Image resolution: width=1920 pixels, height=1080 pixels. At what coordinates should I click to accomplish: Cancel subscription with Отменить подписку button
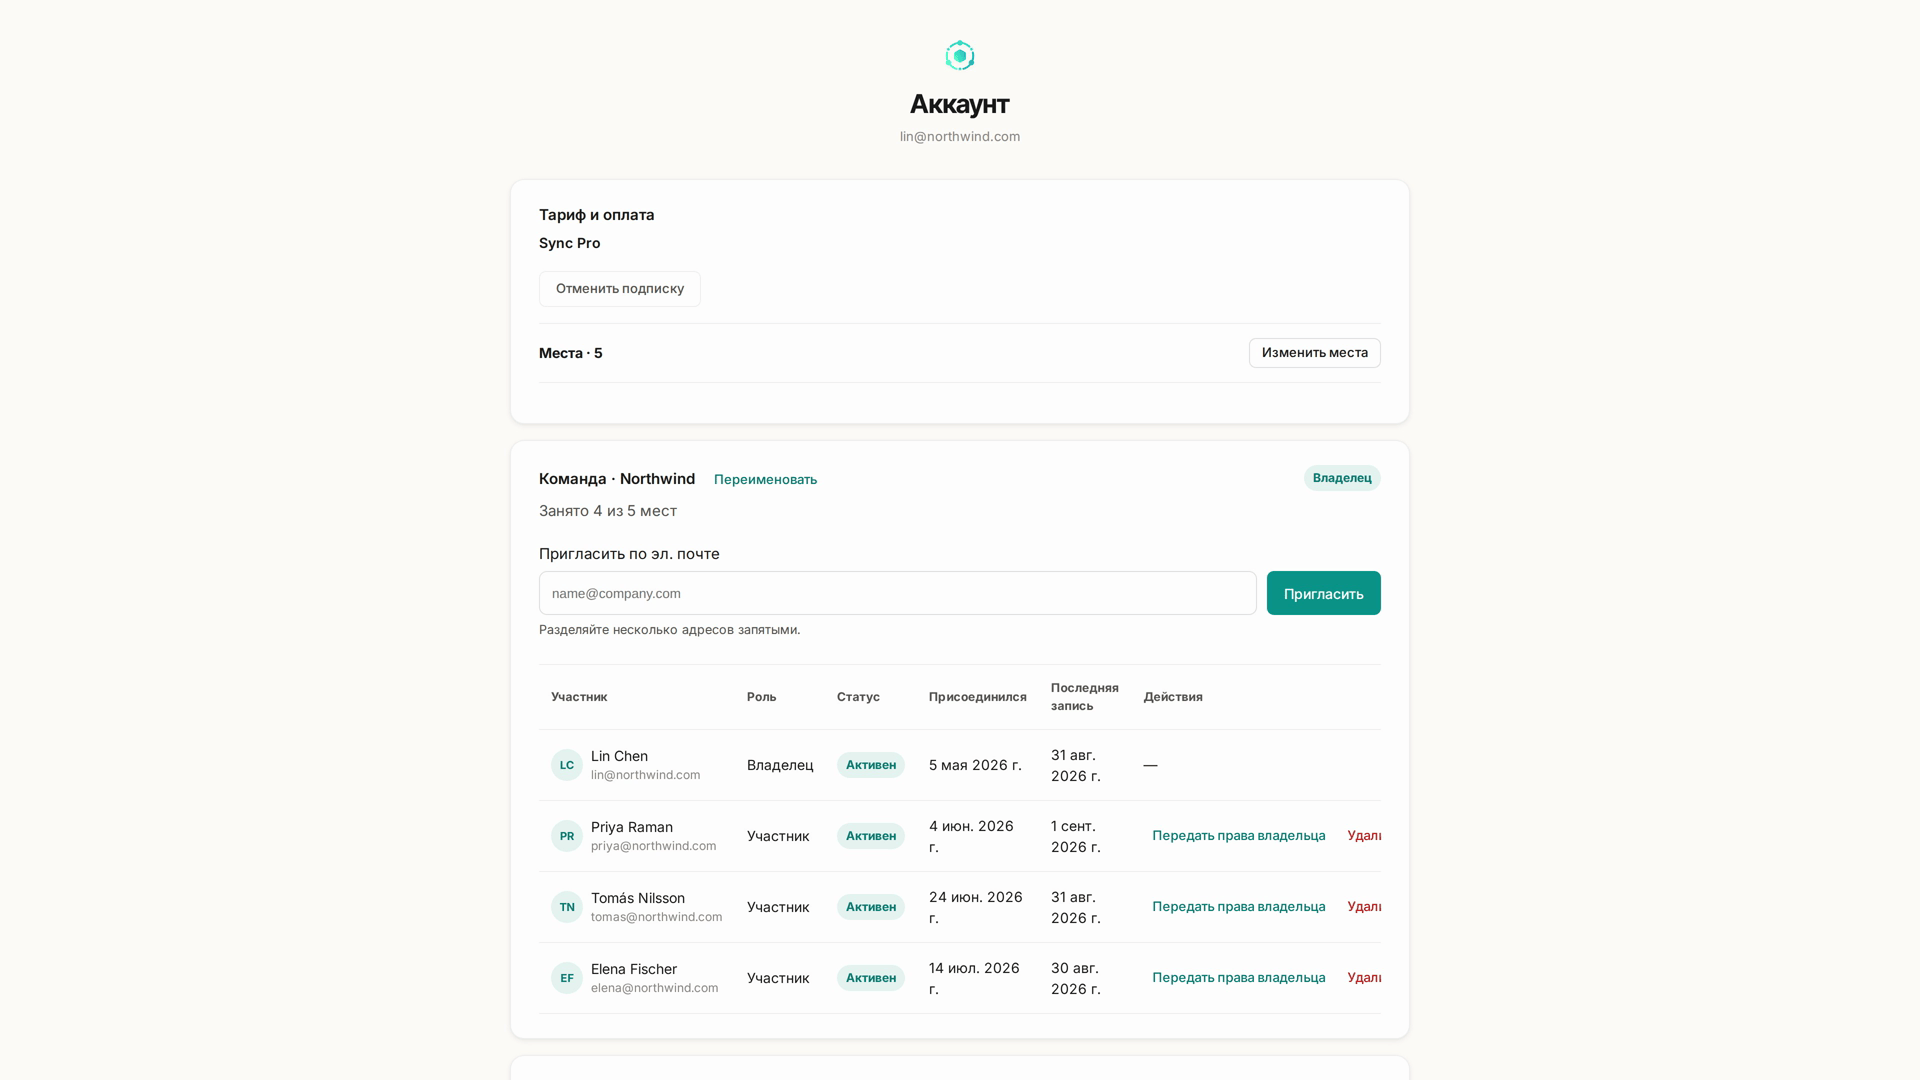620,289
